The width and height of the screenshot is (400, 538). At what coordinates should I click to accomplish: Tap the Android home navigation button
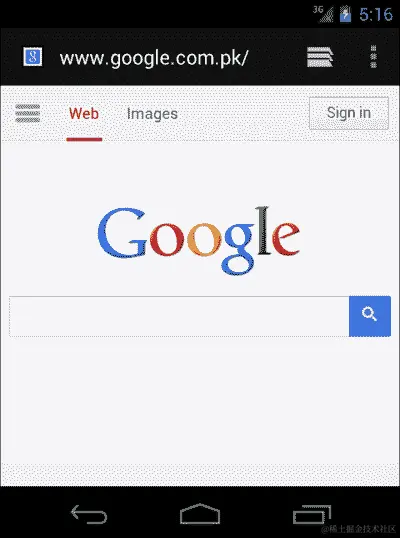200,514
